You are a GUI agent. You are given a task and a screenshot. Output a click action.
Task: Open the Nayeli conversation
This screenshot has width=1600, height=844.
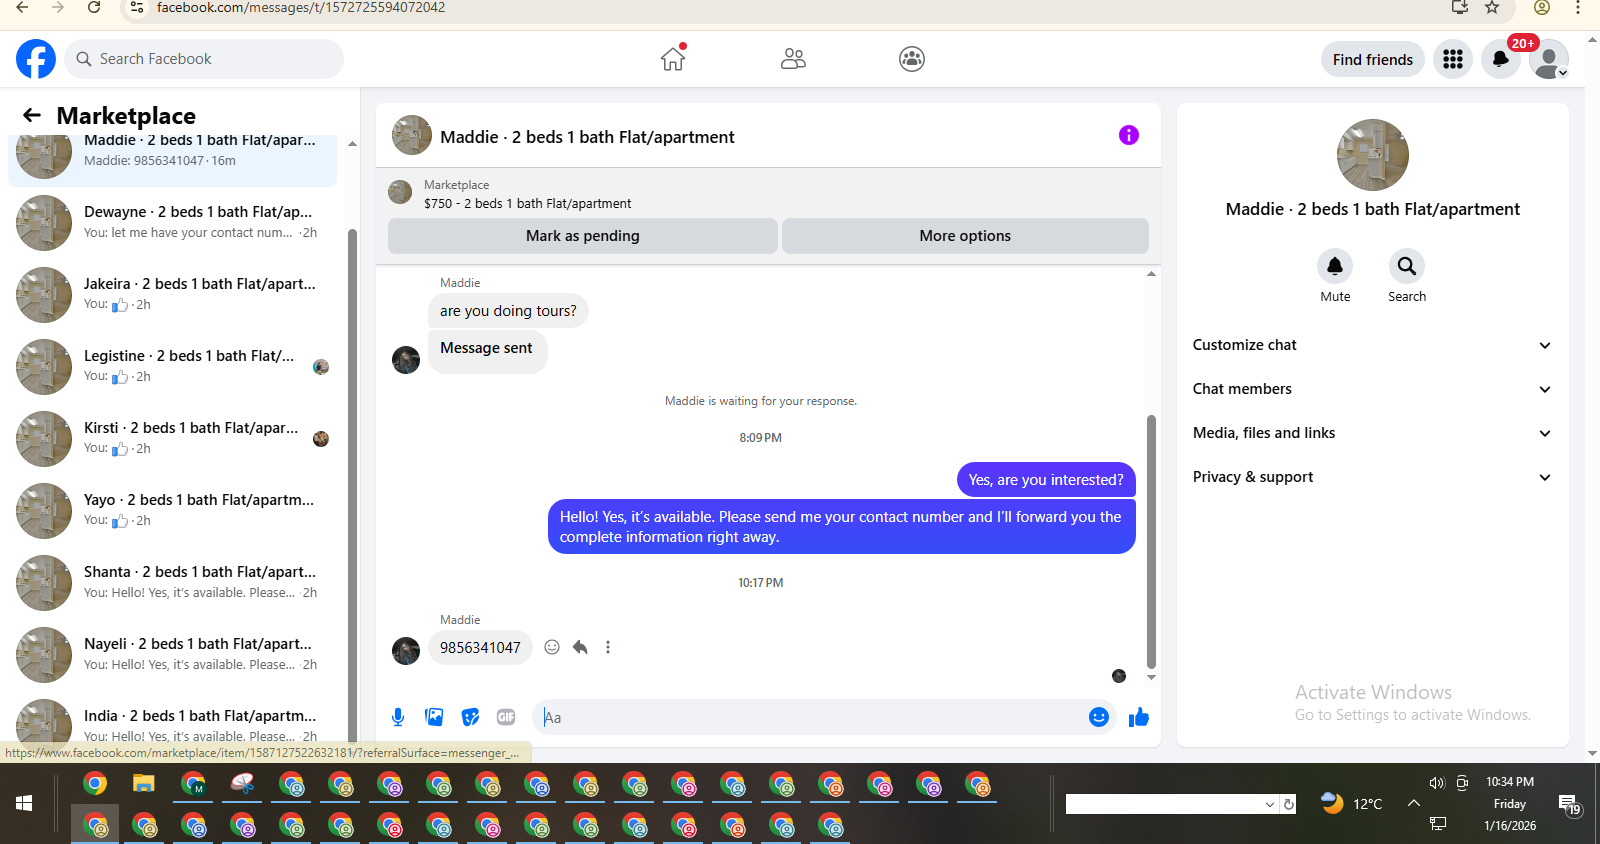(x=172, y=655)
